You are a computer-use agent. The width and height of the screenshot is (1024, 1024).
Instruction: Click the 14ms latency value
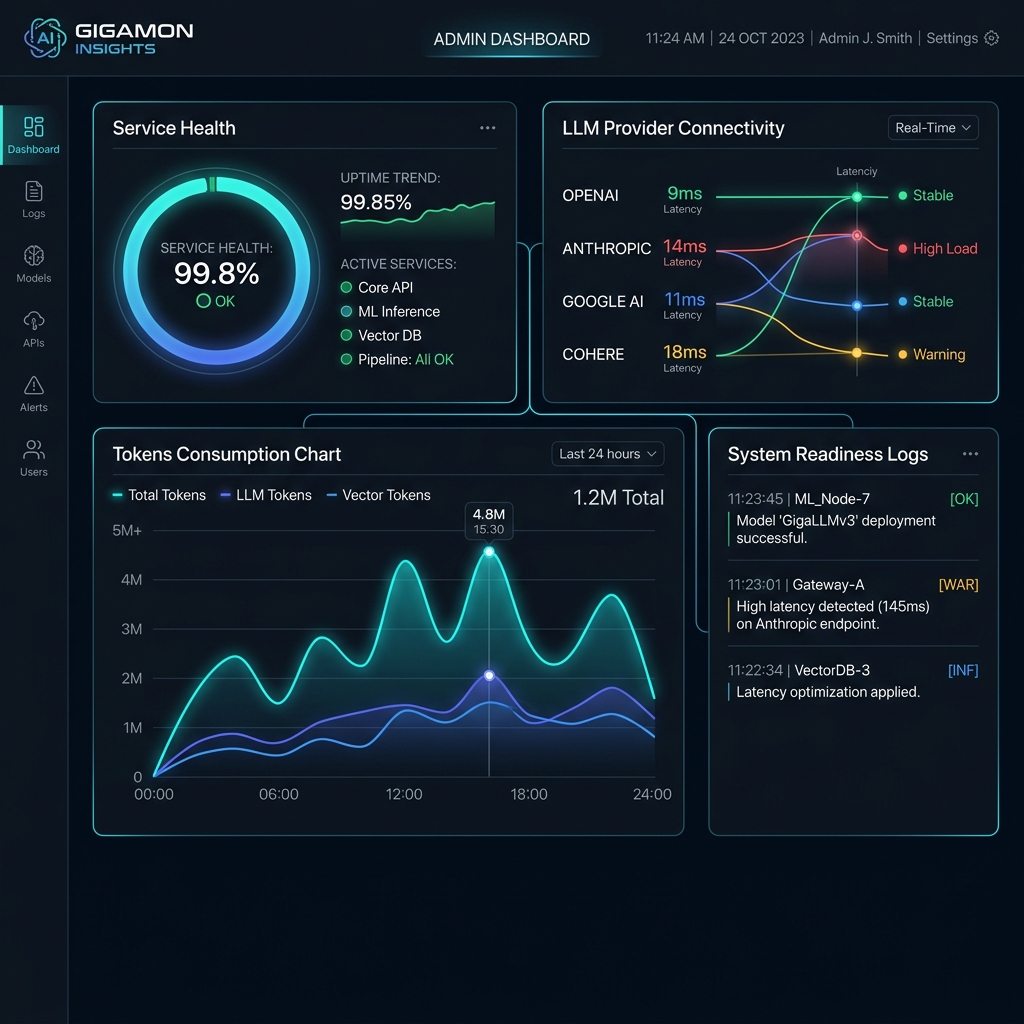click(684, 246)
